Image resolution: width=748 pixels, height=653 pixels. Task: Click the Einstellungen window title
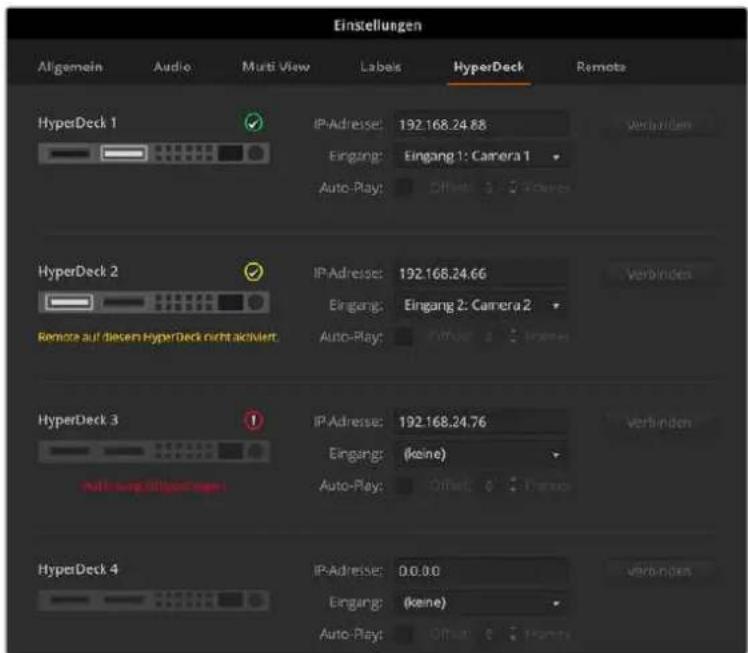(377, 25)
